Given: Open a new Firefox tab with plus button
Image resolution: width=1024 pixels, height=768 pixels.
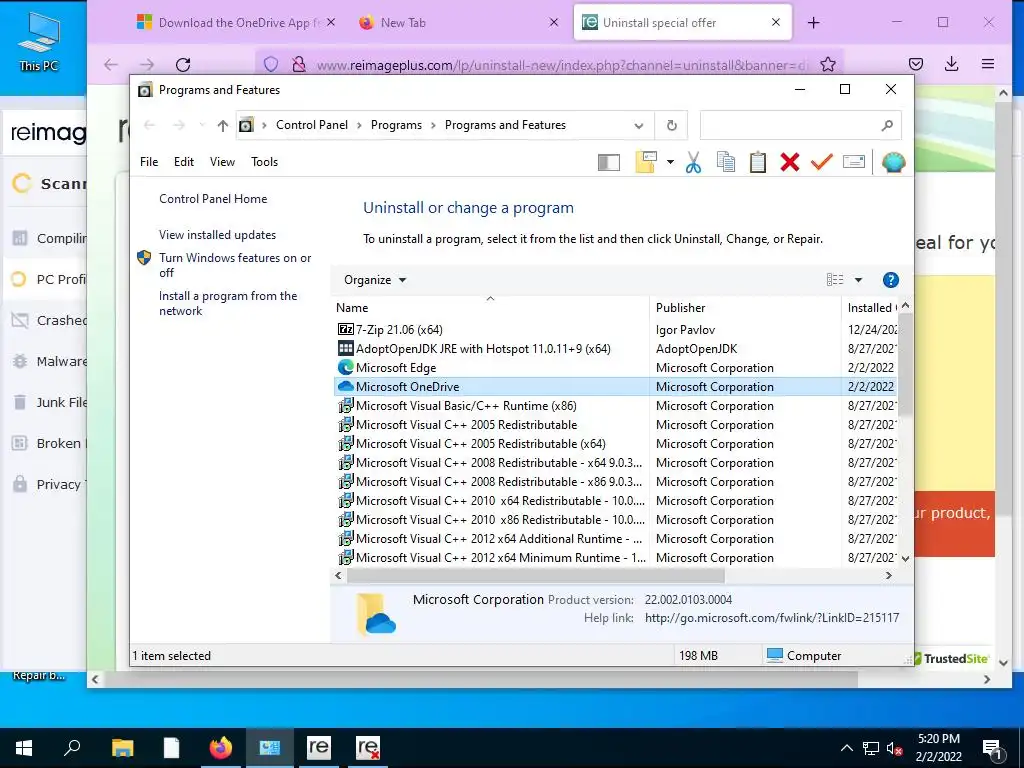Looking at the screenshot, I should pyautogui.click(x=814, y=23).
